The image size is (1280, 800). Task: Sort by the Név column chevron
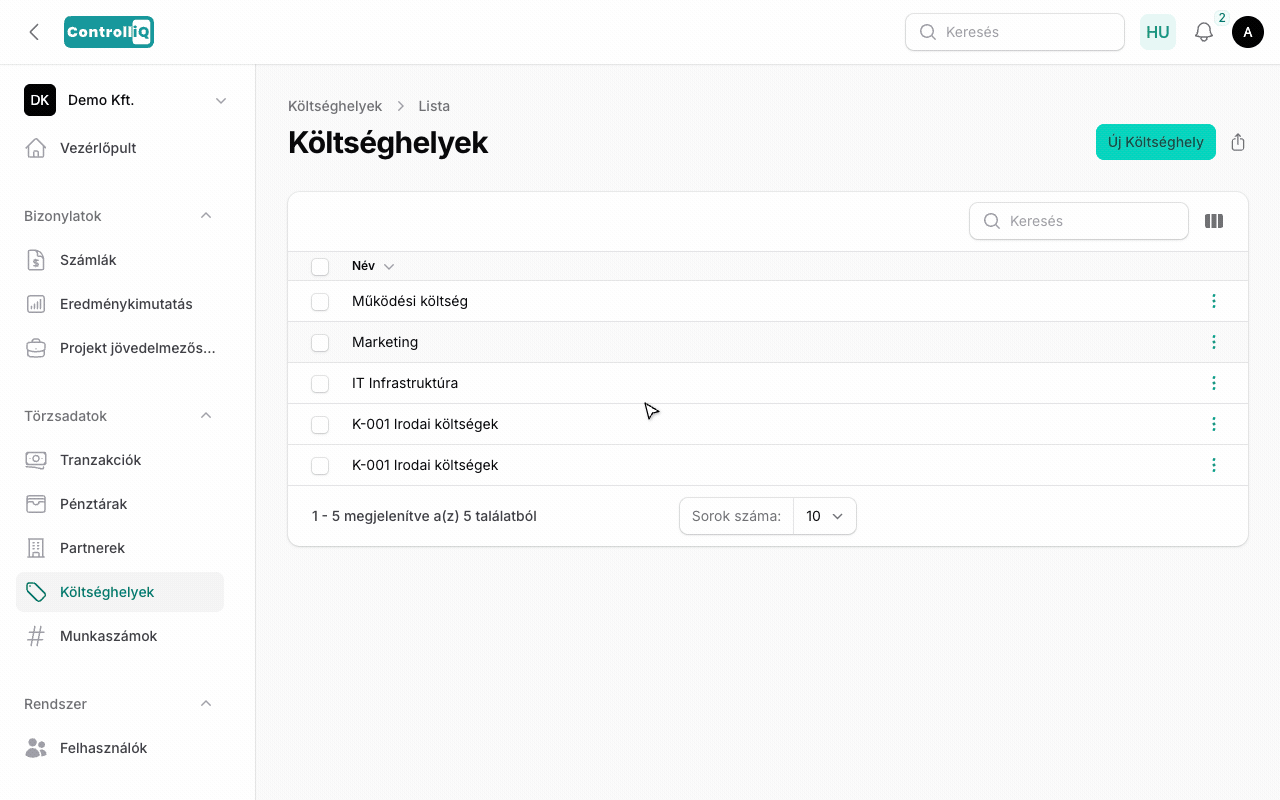389,267
